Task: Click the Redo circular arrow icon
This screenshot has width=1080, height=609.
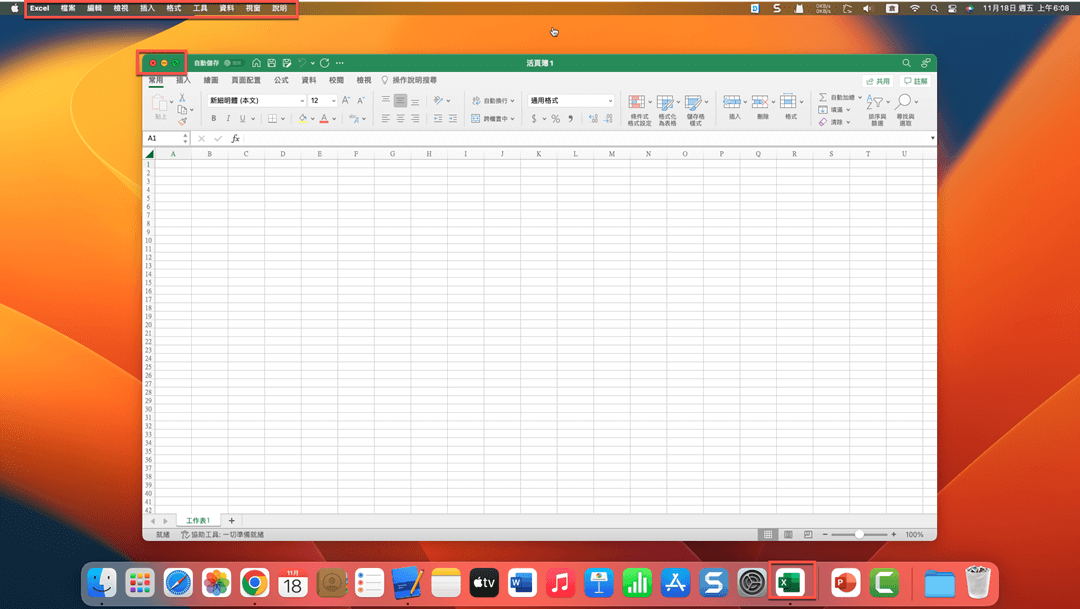Action: coord(324,63)
